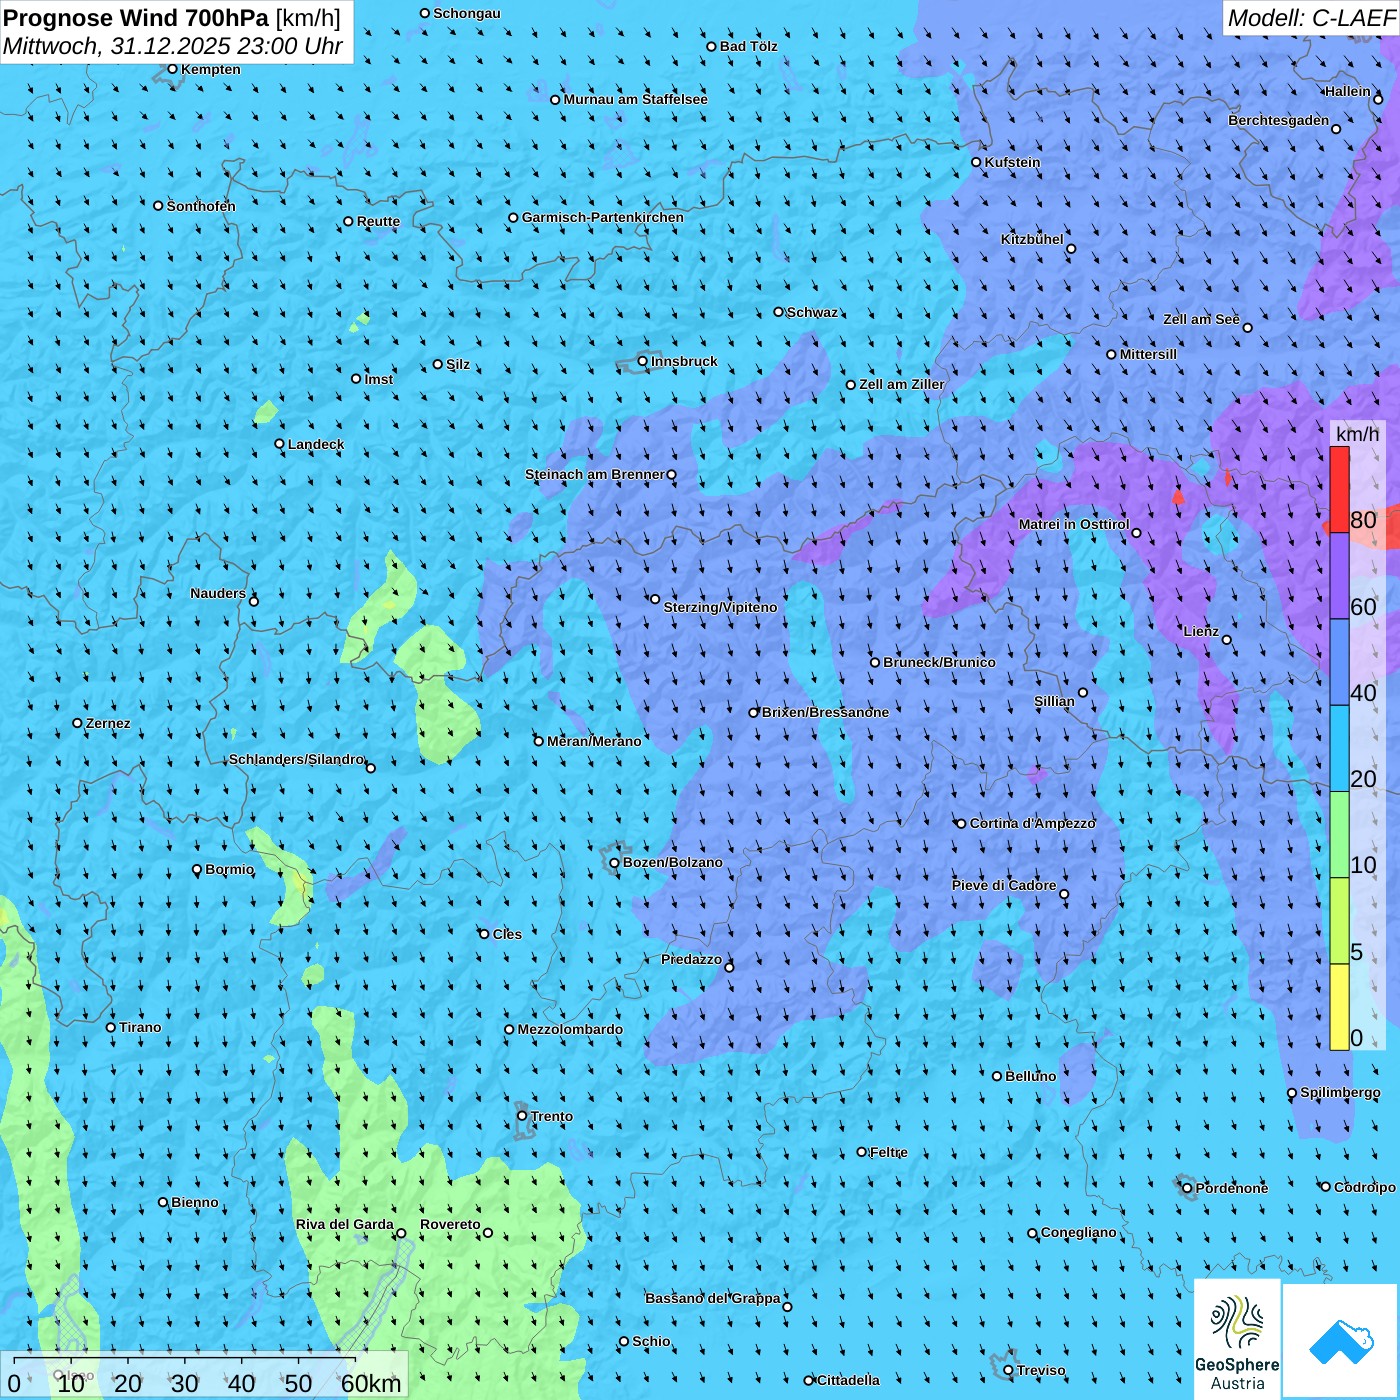Click the 'Schlanders/Silandro' label
The image size is (1400, 1400).
tap(296, 759)
